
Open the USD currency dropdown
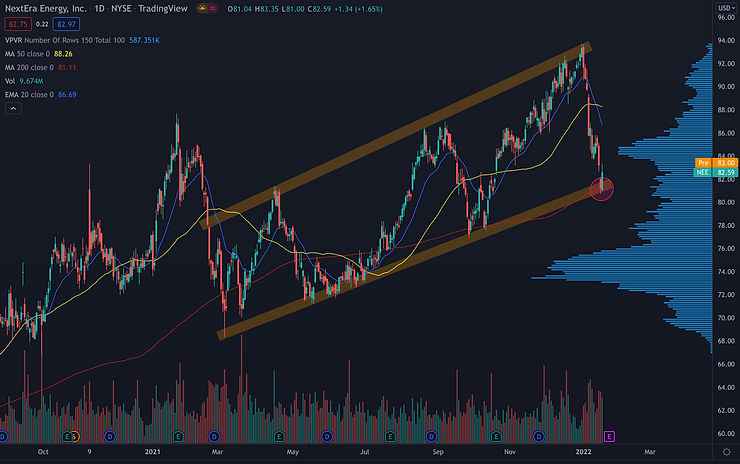click(726, 8)
